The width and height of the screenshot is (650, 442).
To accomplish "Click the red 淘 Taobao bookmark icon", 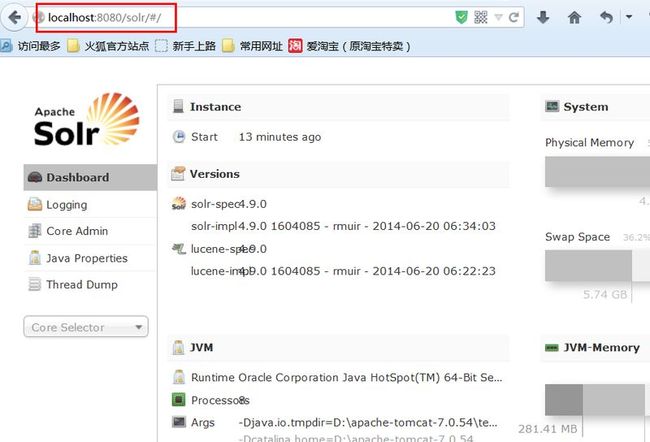I will 295,46.
